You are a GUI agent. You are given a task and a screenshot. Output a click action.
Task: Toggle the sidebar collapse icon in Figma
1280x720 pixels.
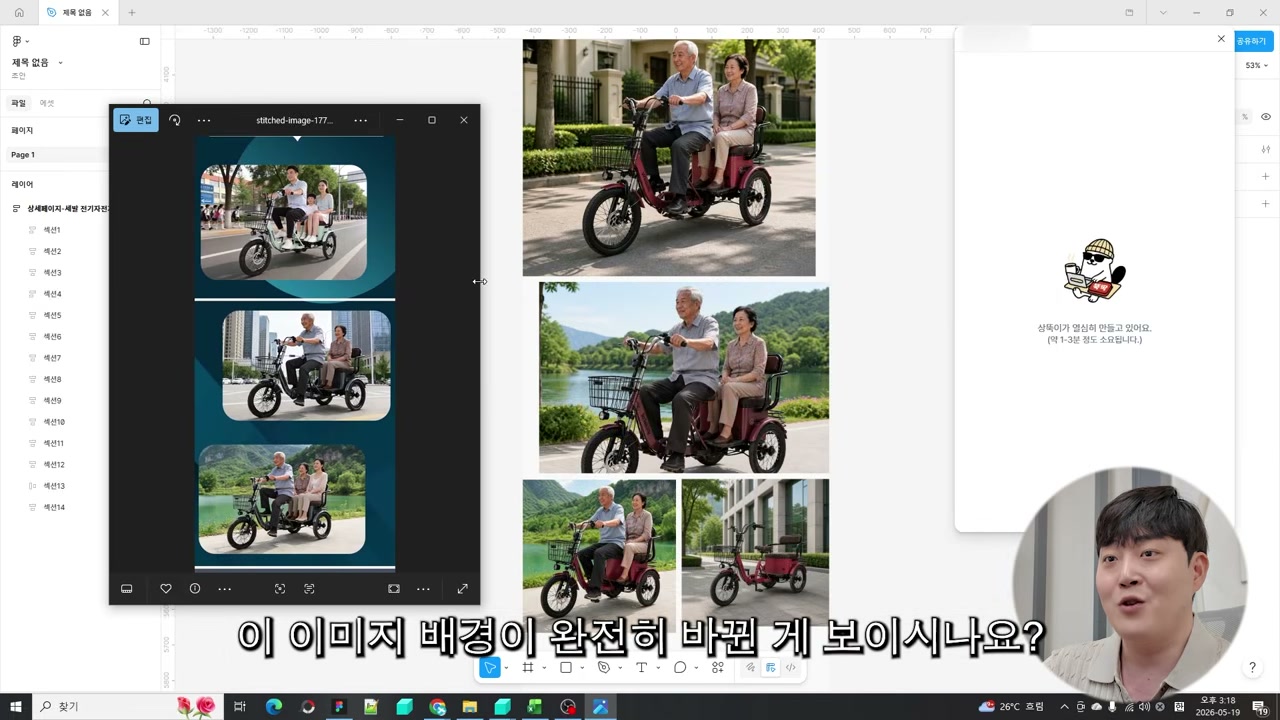144,41
